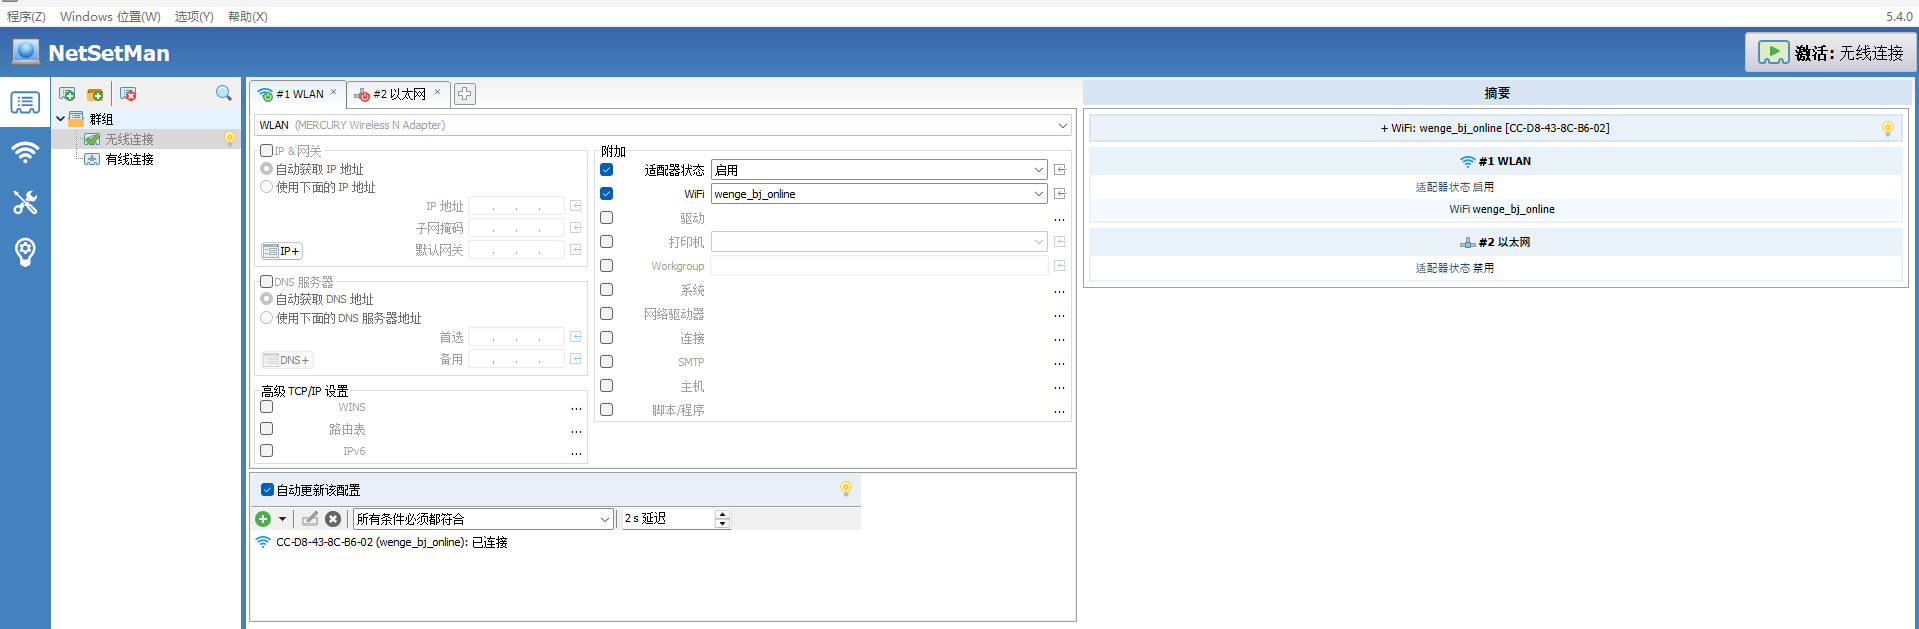Open the arrow next to add condition
This screenshot has height=629, width=1919.
(x=282, y=519)
